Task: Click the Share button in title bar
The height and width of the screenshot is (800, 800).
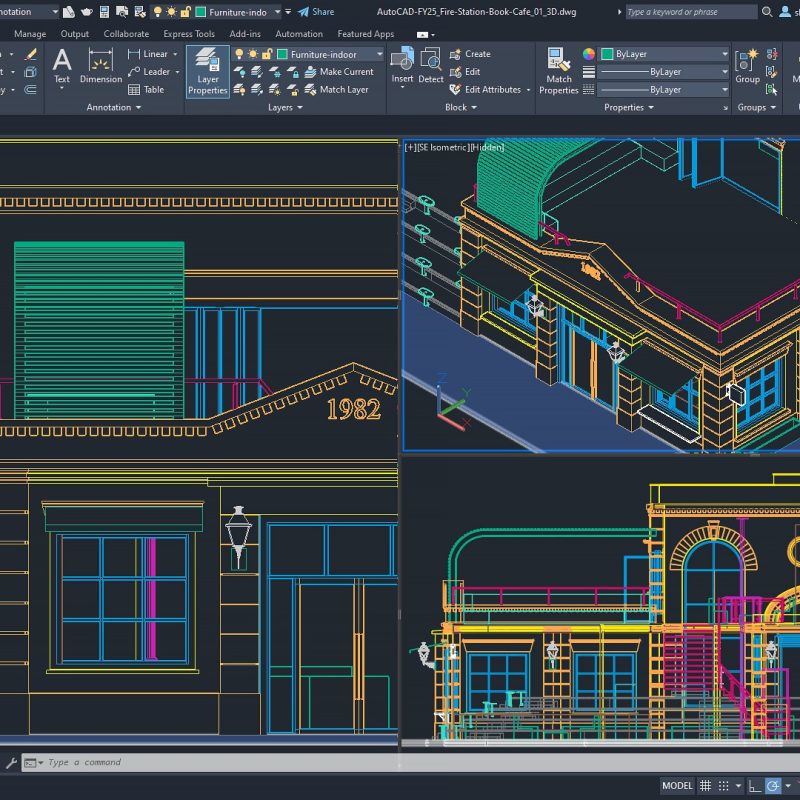Action: pyautogui.click(x=316, y=12)
